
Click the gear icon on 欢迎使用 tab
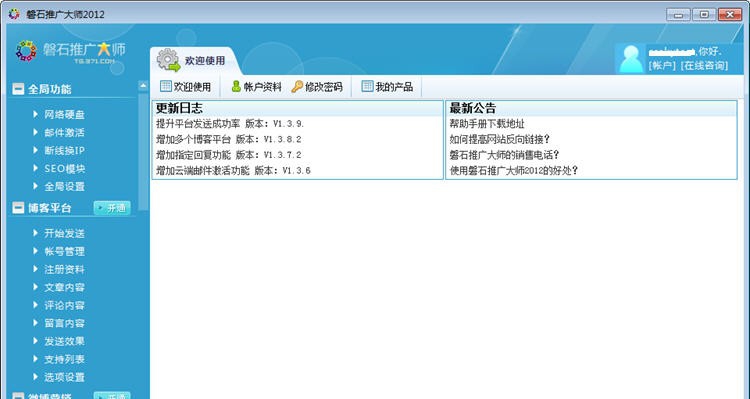point(168,60)
